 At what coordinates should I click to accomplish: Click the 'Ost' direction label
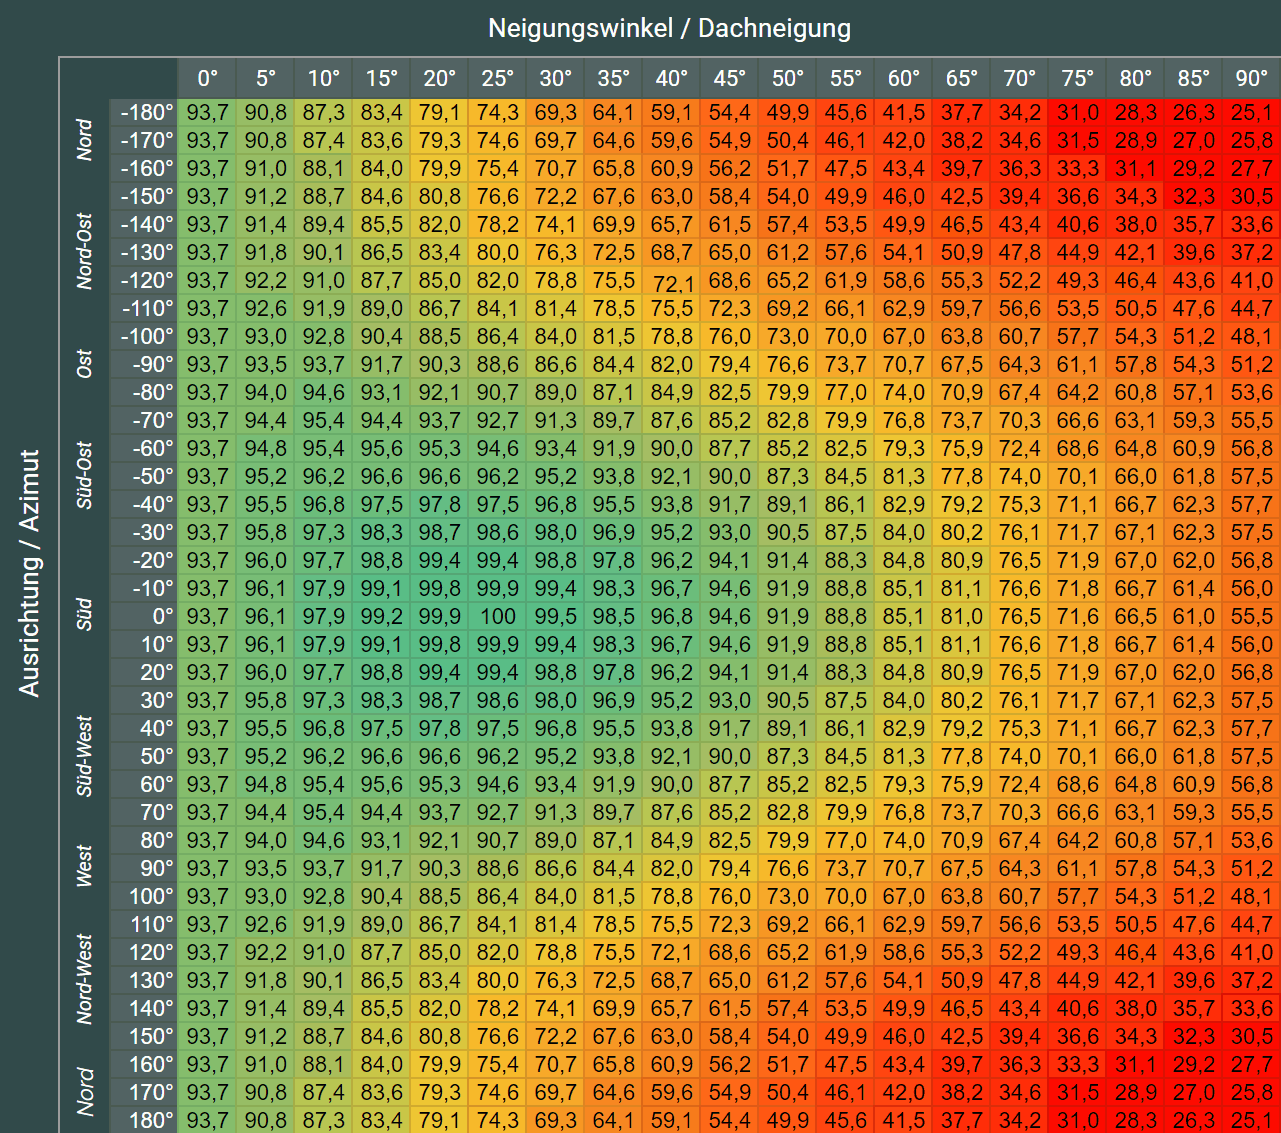[x=85, y=364]
